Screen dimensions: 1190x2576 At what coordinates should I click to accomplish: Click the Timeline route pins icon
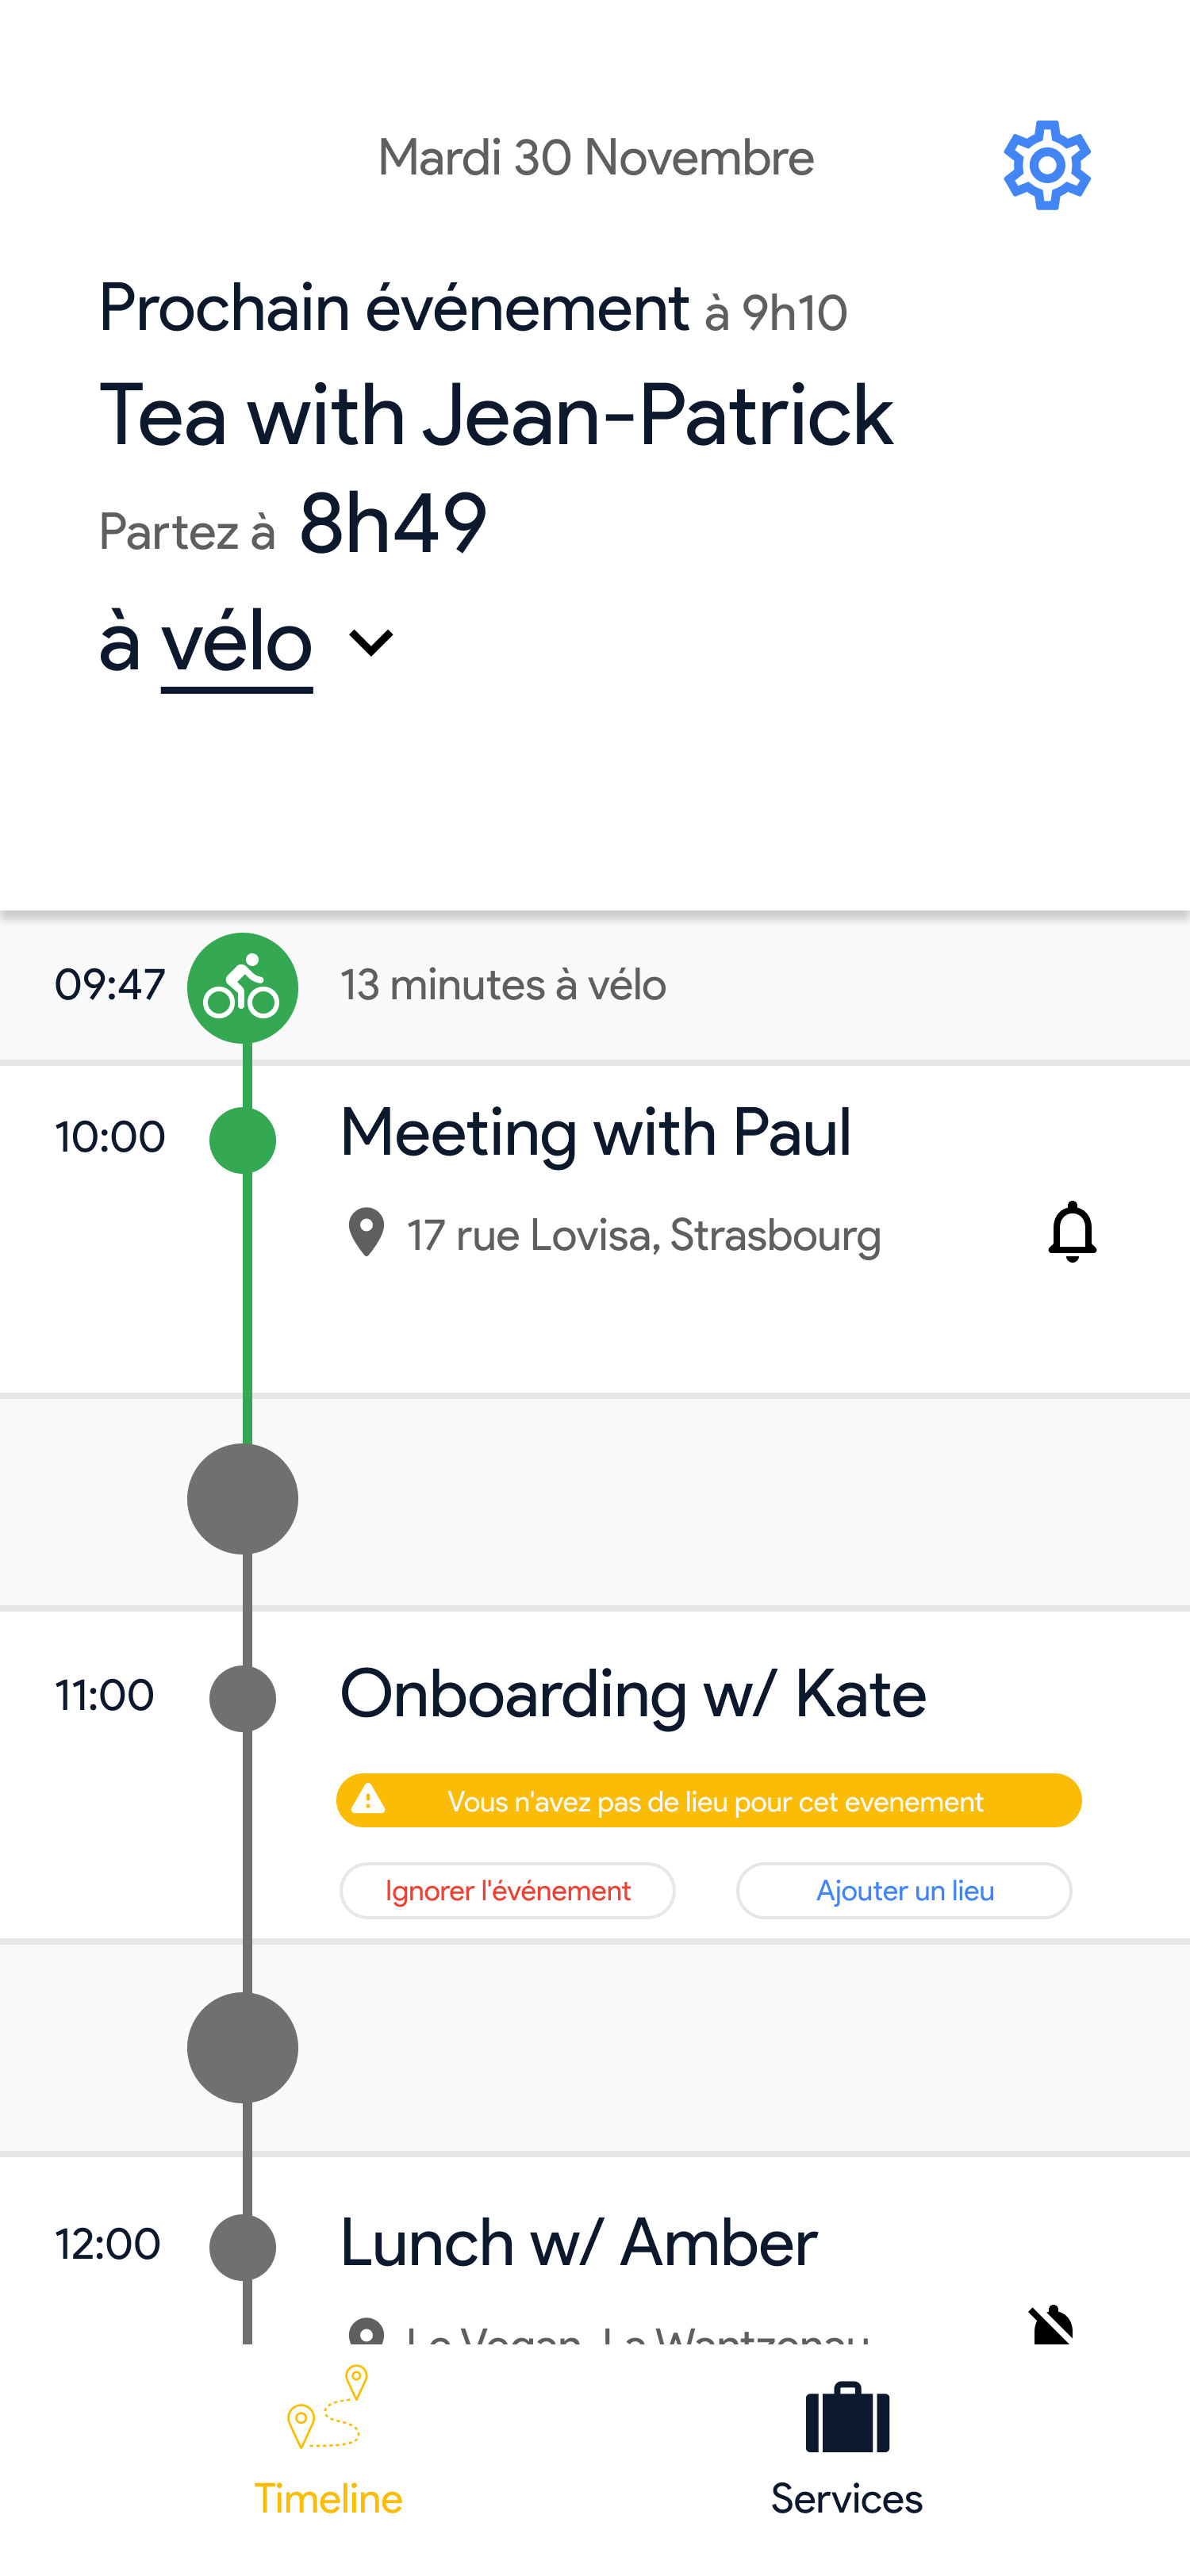click(328, 2408)
